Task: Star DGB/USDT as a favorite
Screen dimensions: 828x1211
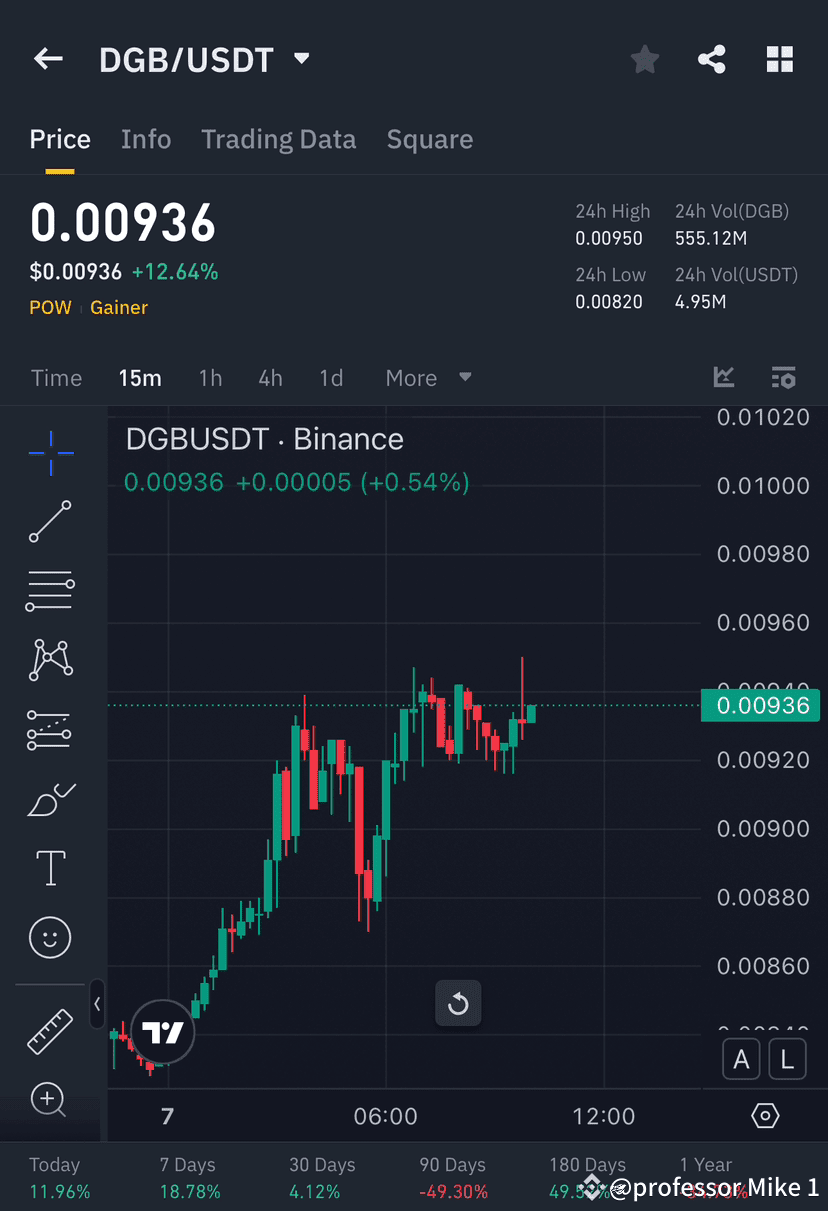Action: click(x=644, y=59)
